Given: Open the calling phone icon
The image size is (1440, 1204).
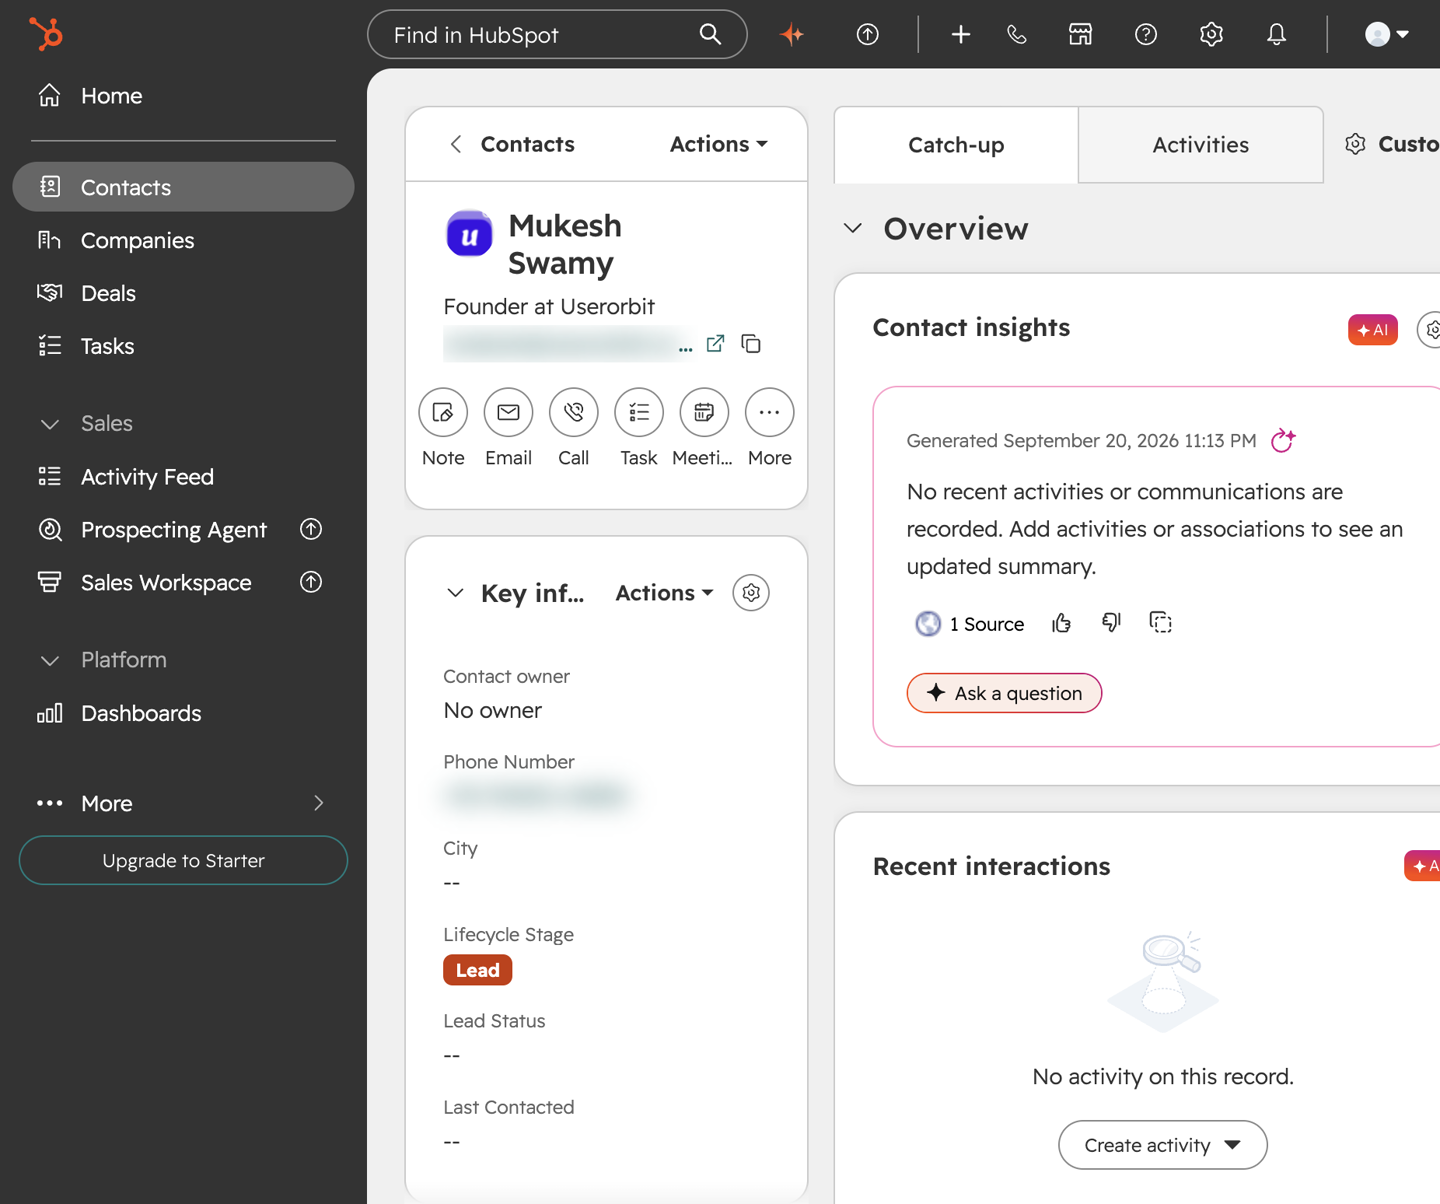Looking at the screenshot, I should pos(1016,34).
